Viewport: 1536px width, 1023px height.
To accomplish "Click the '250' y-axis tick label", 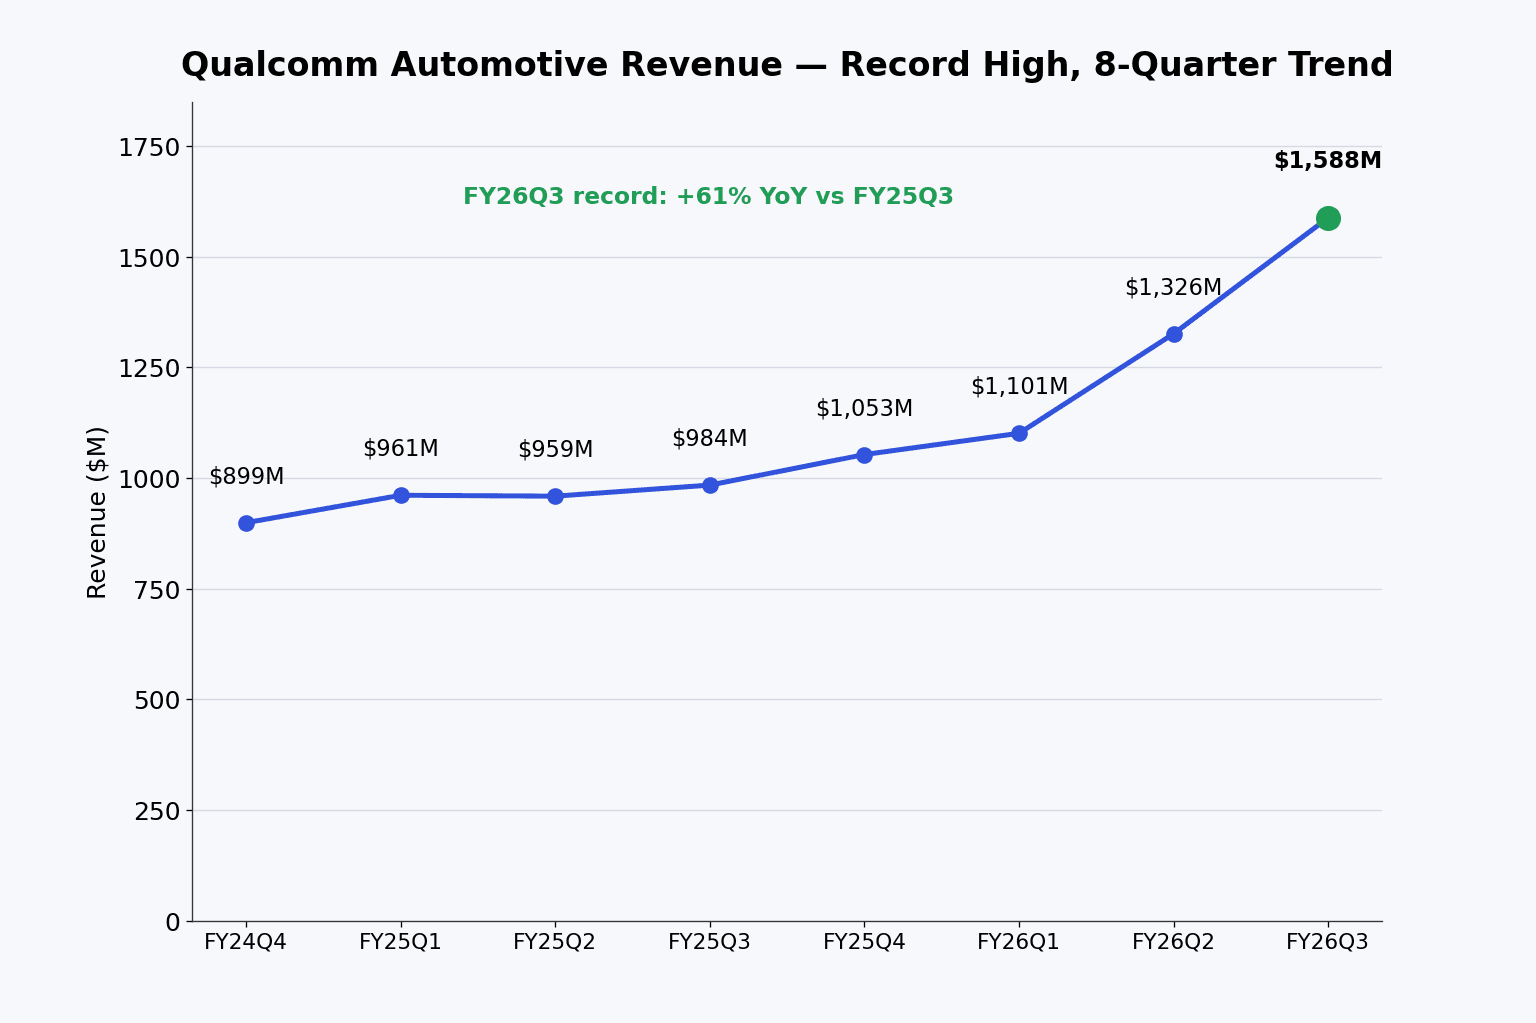I will 157,811.
